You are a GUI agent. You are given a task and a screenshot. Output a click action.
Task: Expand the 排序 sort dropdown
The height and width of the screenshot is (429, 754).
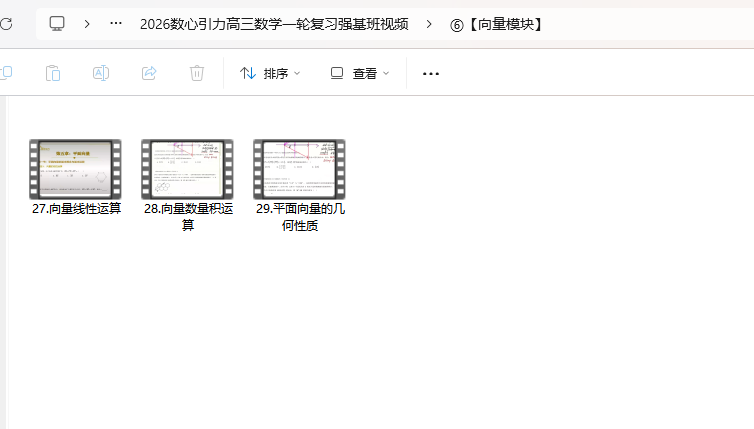click(270, 73)
